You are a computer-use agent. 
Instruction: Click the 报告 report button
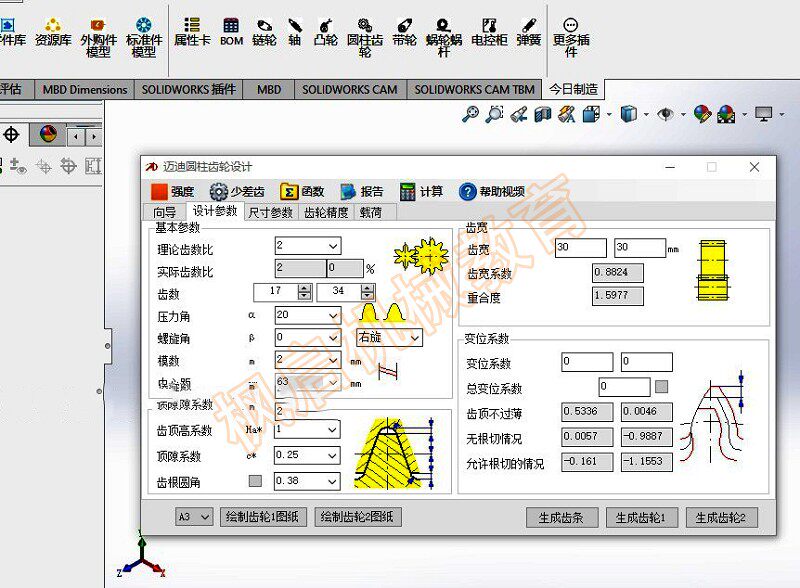coord(362,191)
